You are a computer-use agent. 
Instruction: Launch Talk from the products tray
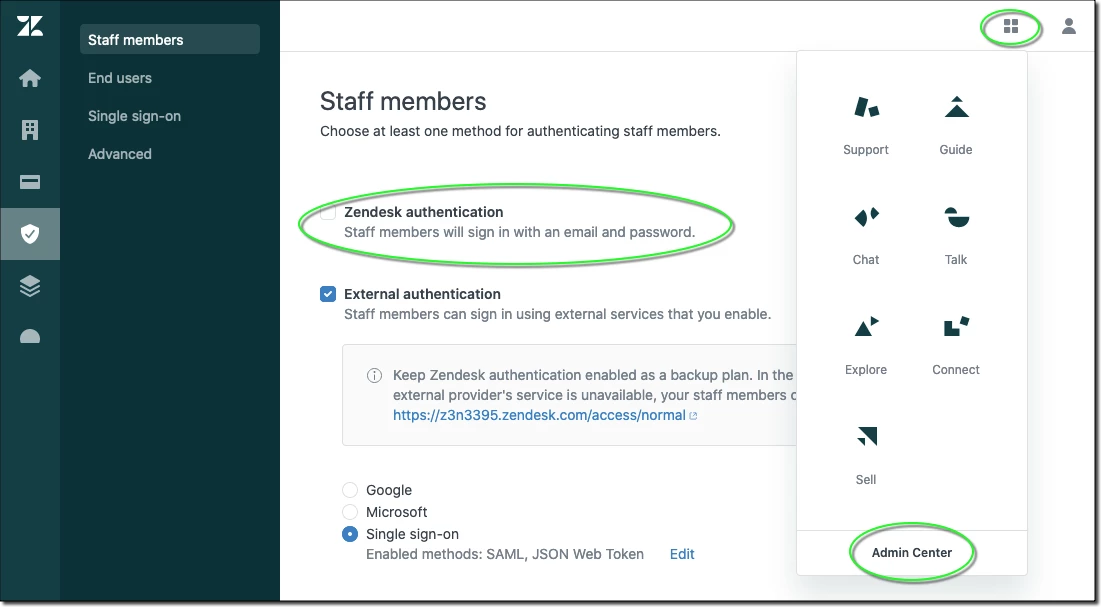[x=956, y=237]
